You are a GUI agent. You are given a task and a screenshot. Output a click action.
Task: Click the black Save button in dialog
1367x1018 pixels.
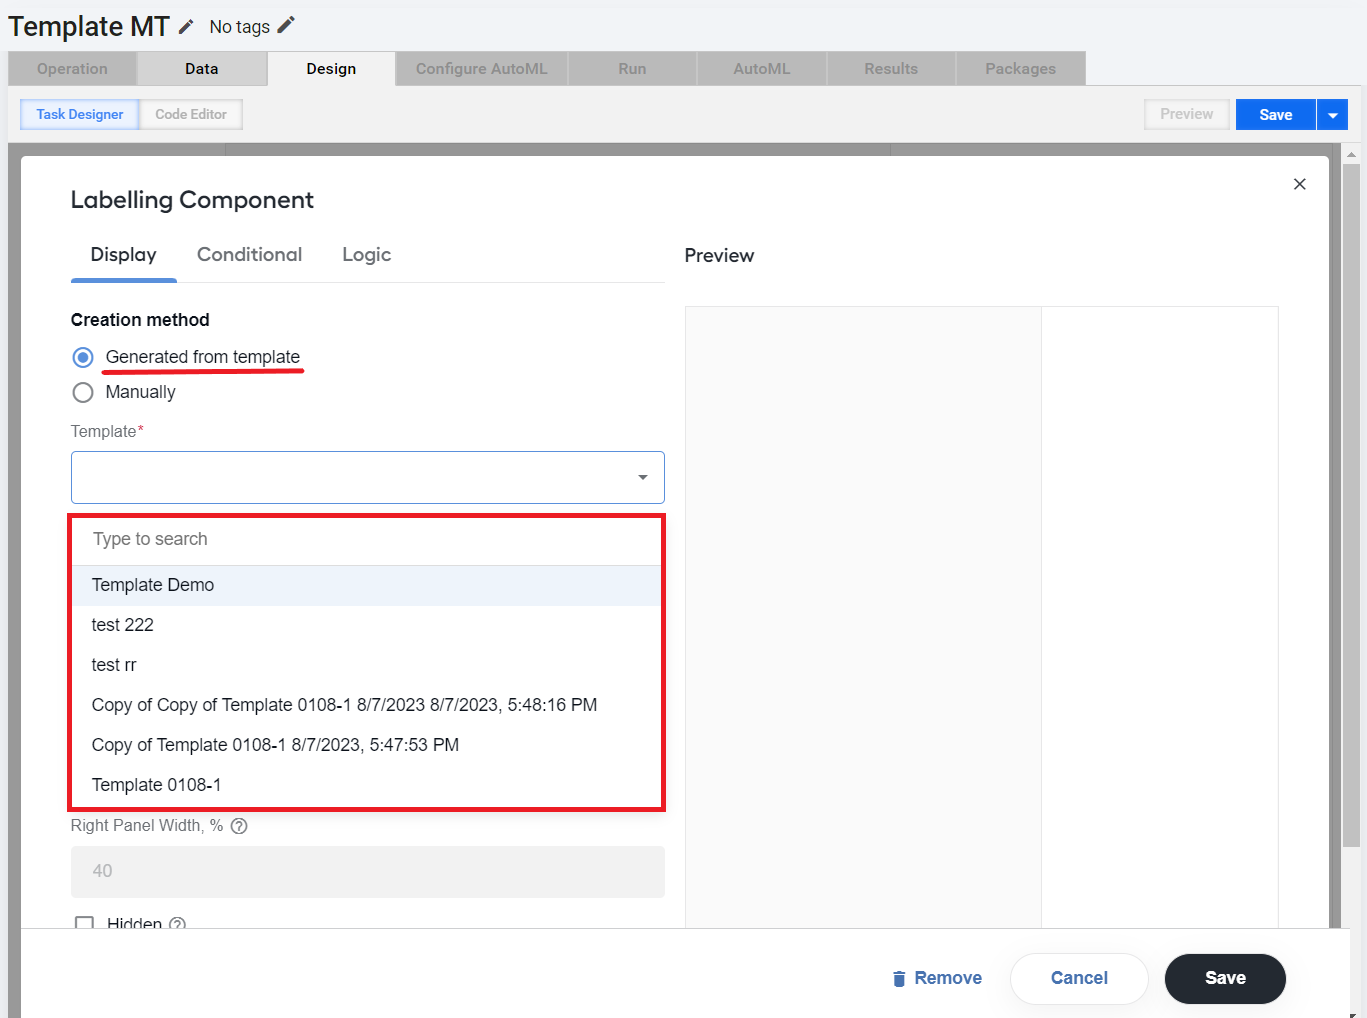click(x=1225, y=978)
